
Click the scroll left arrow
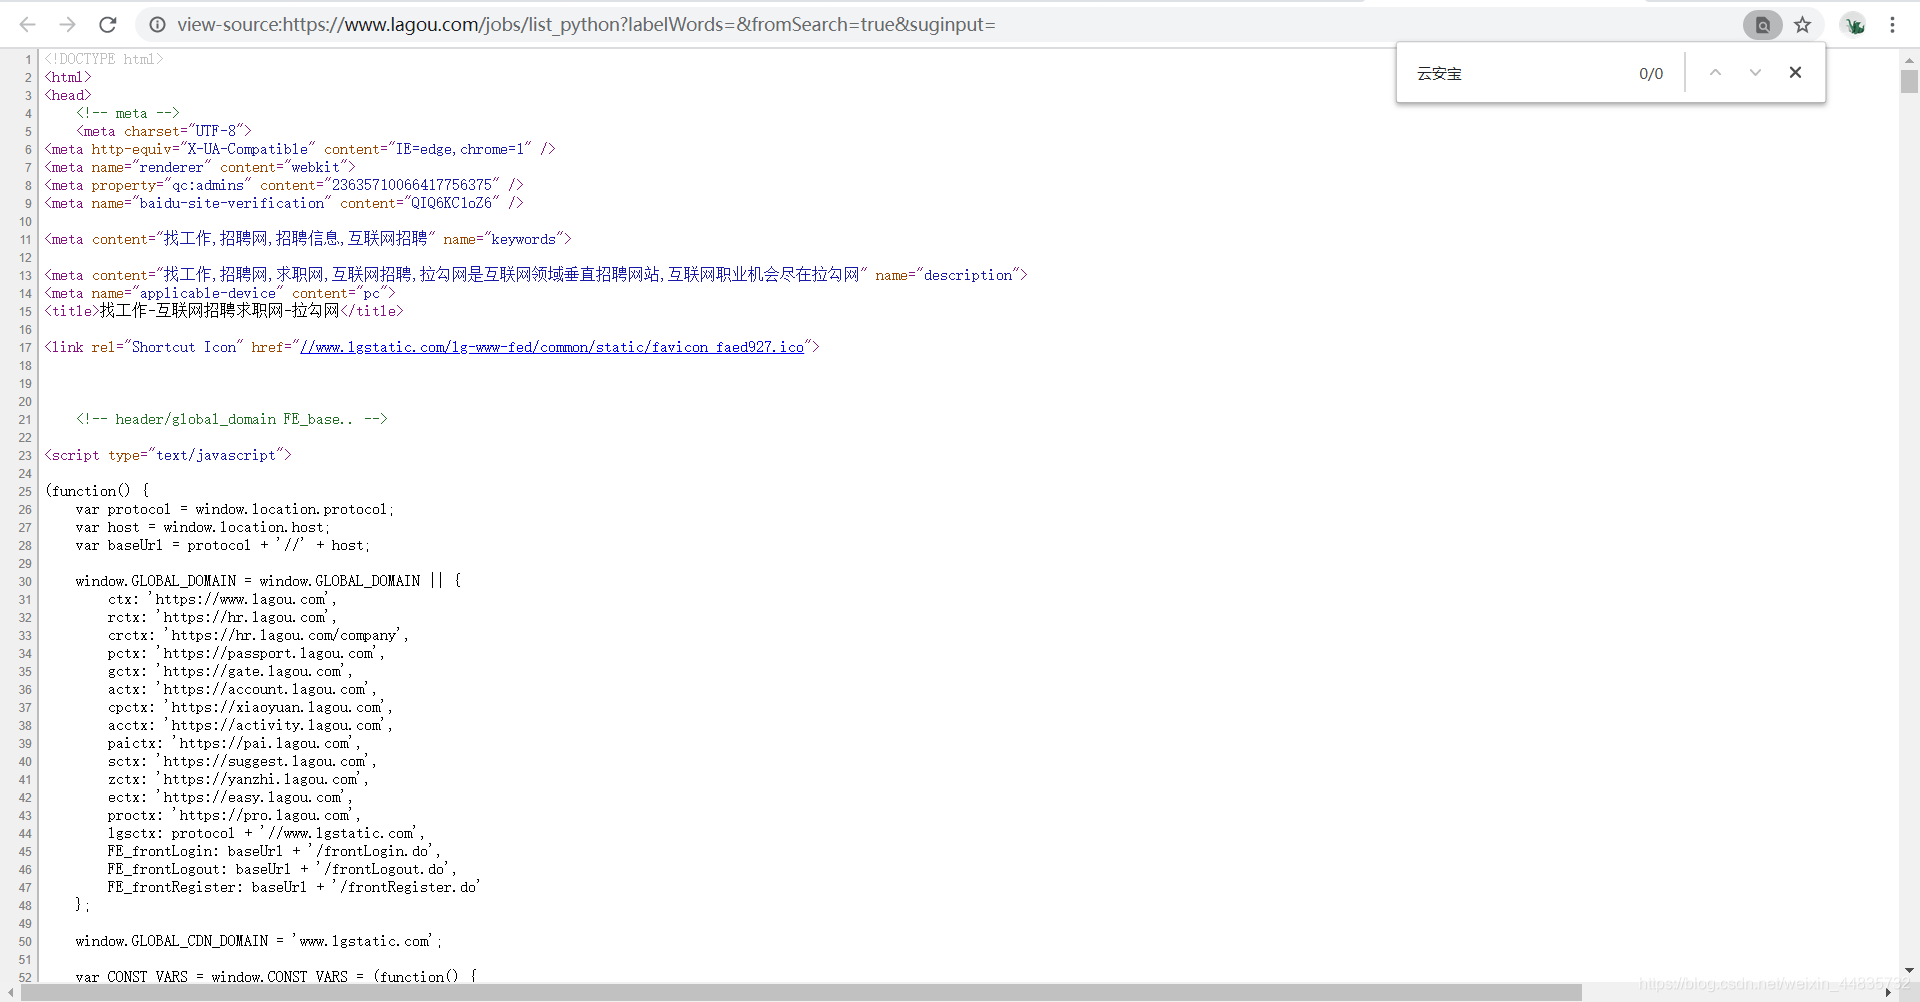click(10, 992)
